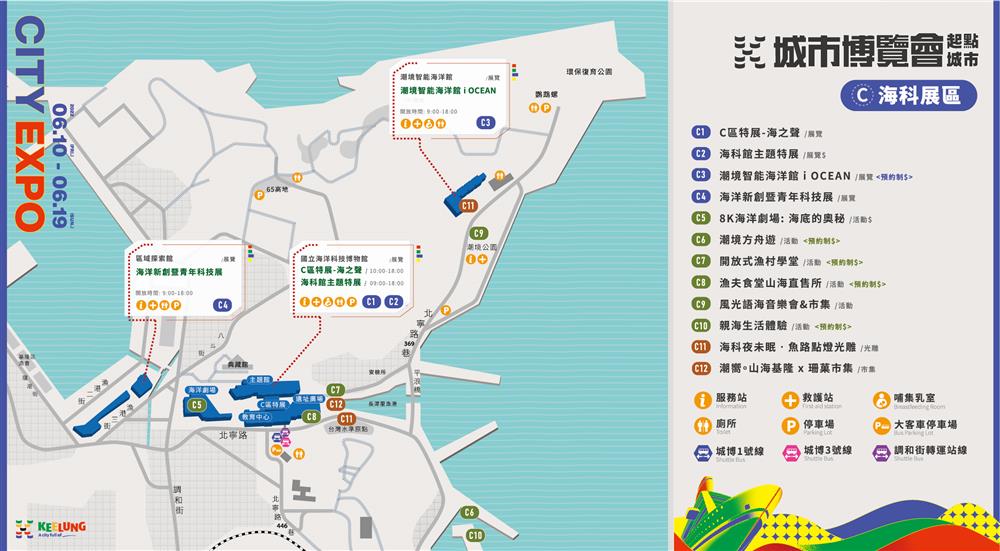Image resolution: width=1000 pixels, height=551 pixels.
Task: Select the 教育中心 building label on the map
Action: [257, 416]
